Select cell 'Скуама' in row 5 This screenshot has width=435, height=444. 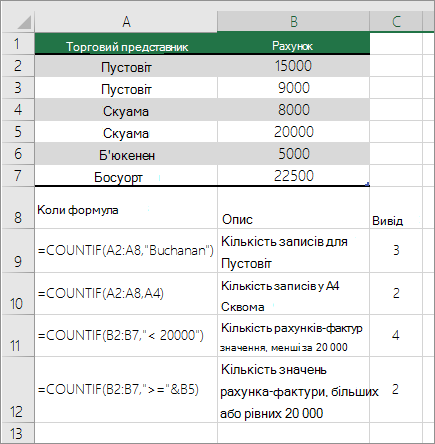(126, 132)
